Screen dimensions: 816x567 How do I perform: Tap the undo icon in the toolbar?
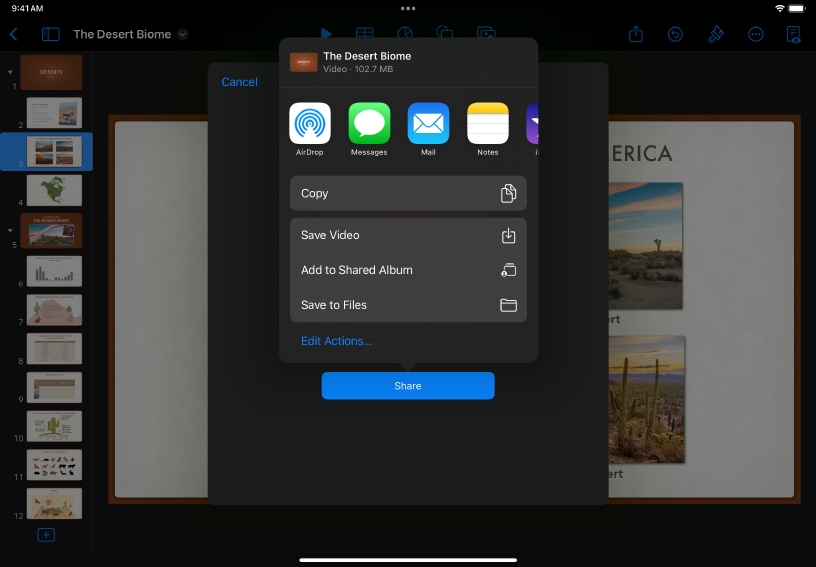[675, 34]
